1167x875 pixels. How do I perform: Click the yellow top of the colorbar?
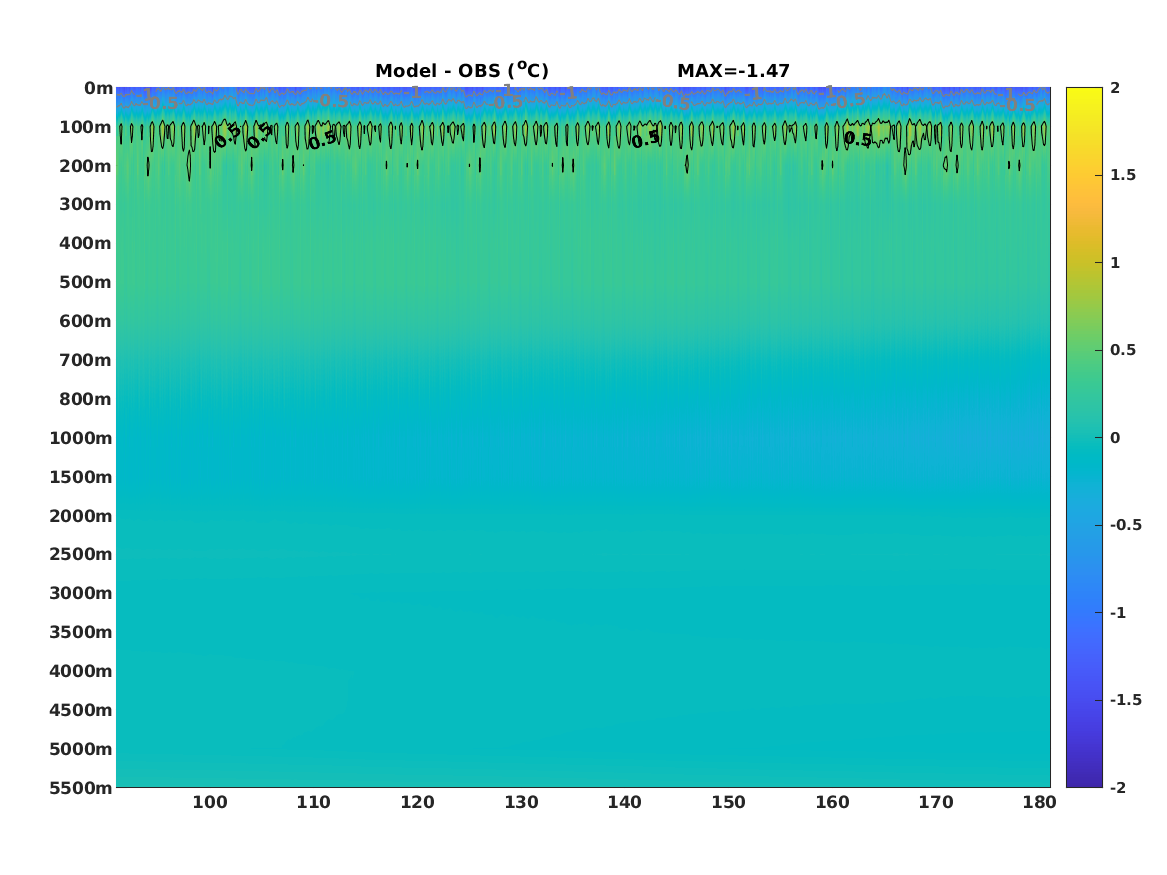(1084, 93)
